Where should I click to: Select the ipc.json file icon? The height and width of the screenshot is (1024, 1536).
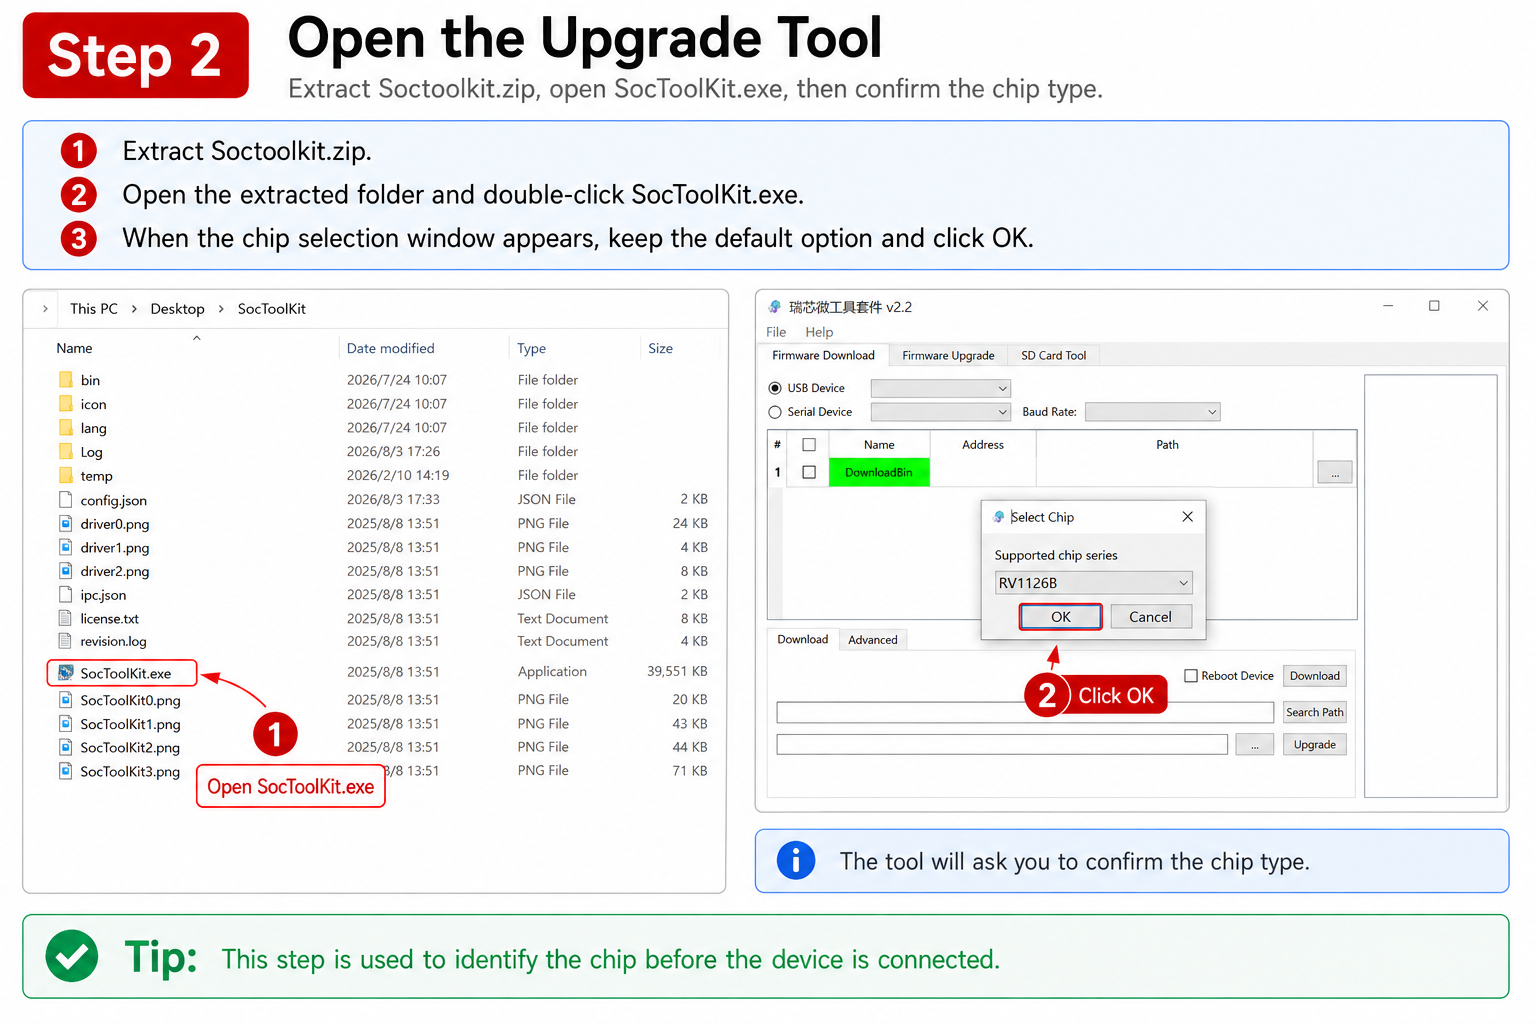[66, 595]
